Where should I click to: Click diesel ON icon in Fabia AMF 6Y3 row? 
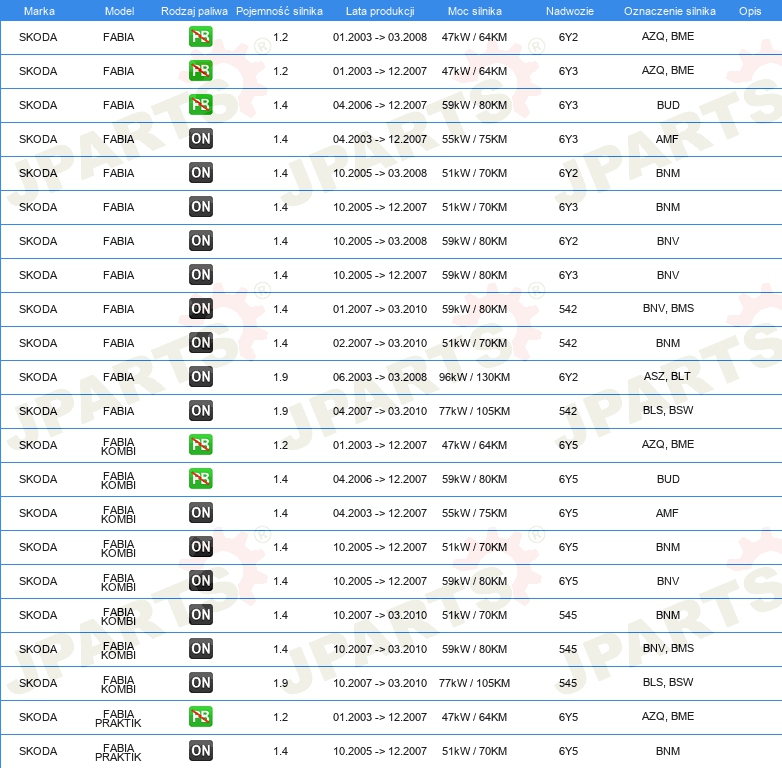point(200,139)
